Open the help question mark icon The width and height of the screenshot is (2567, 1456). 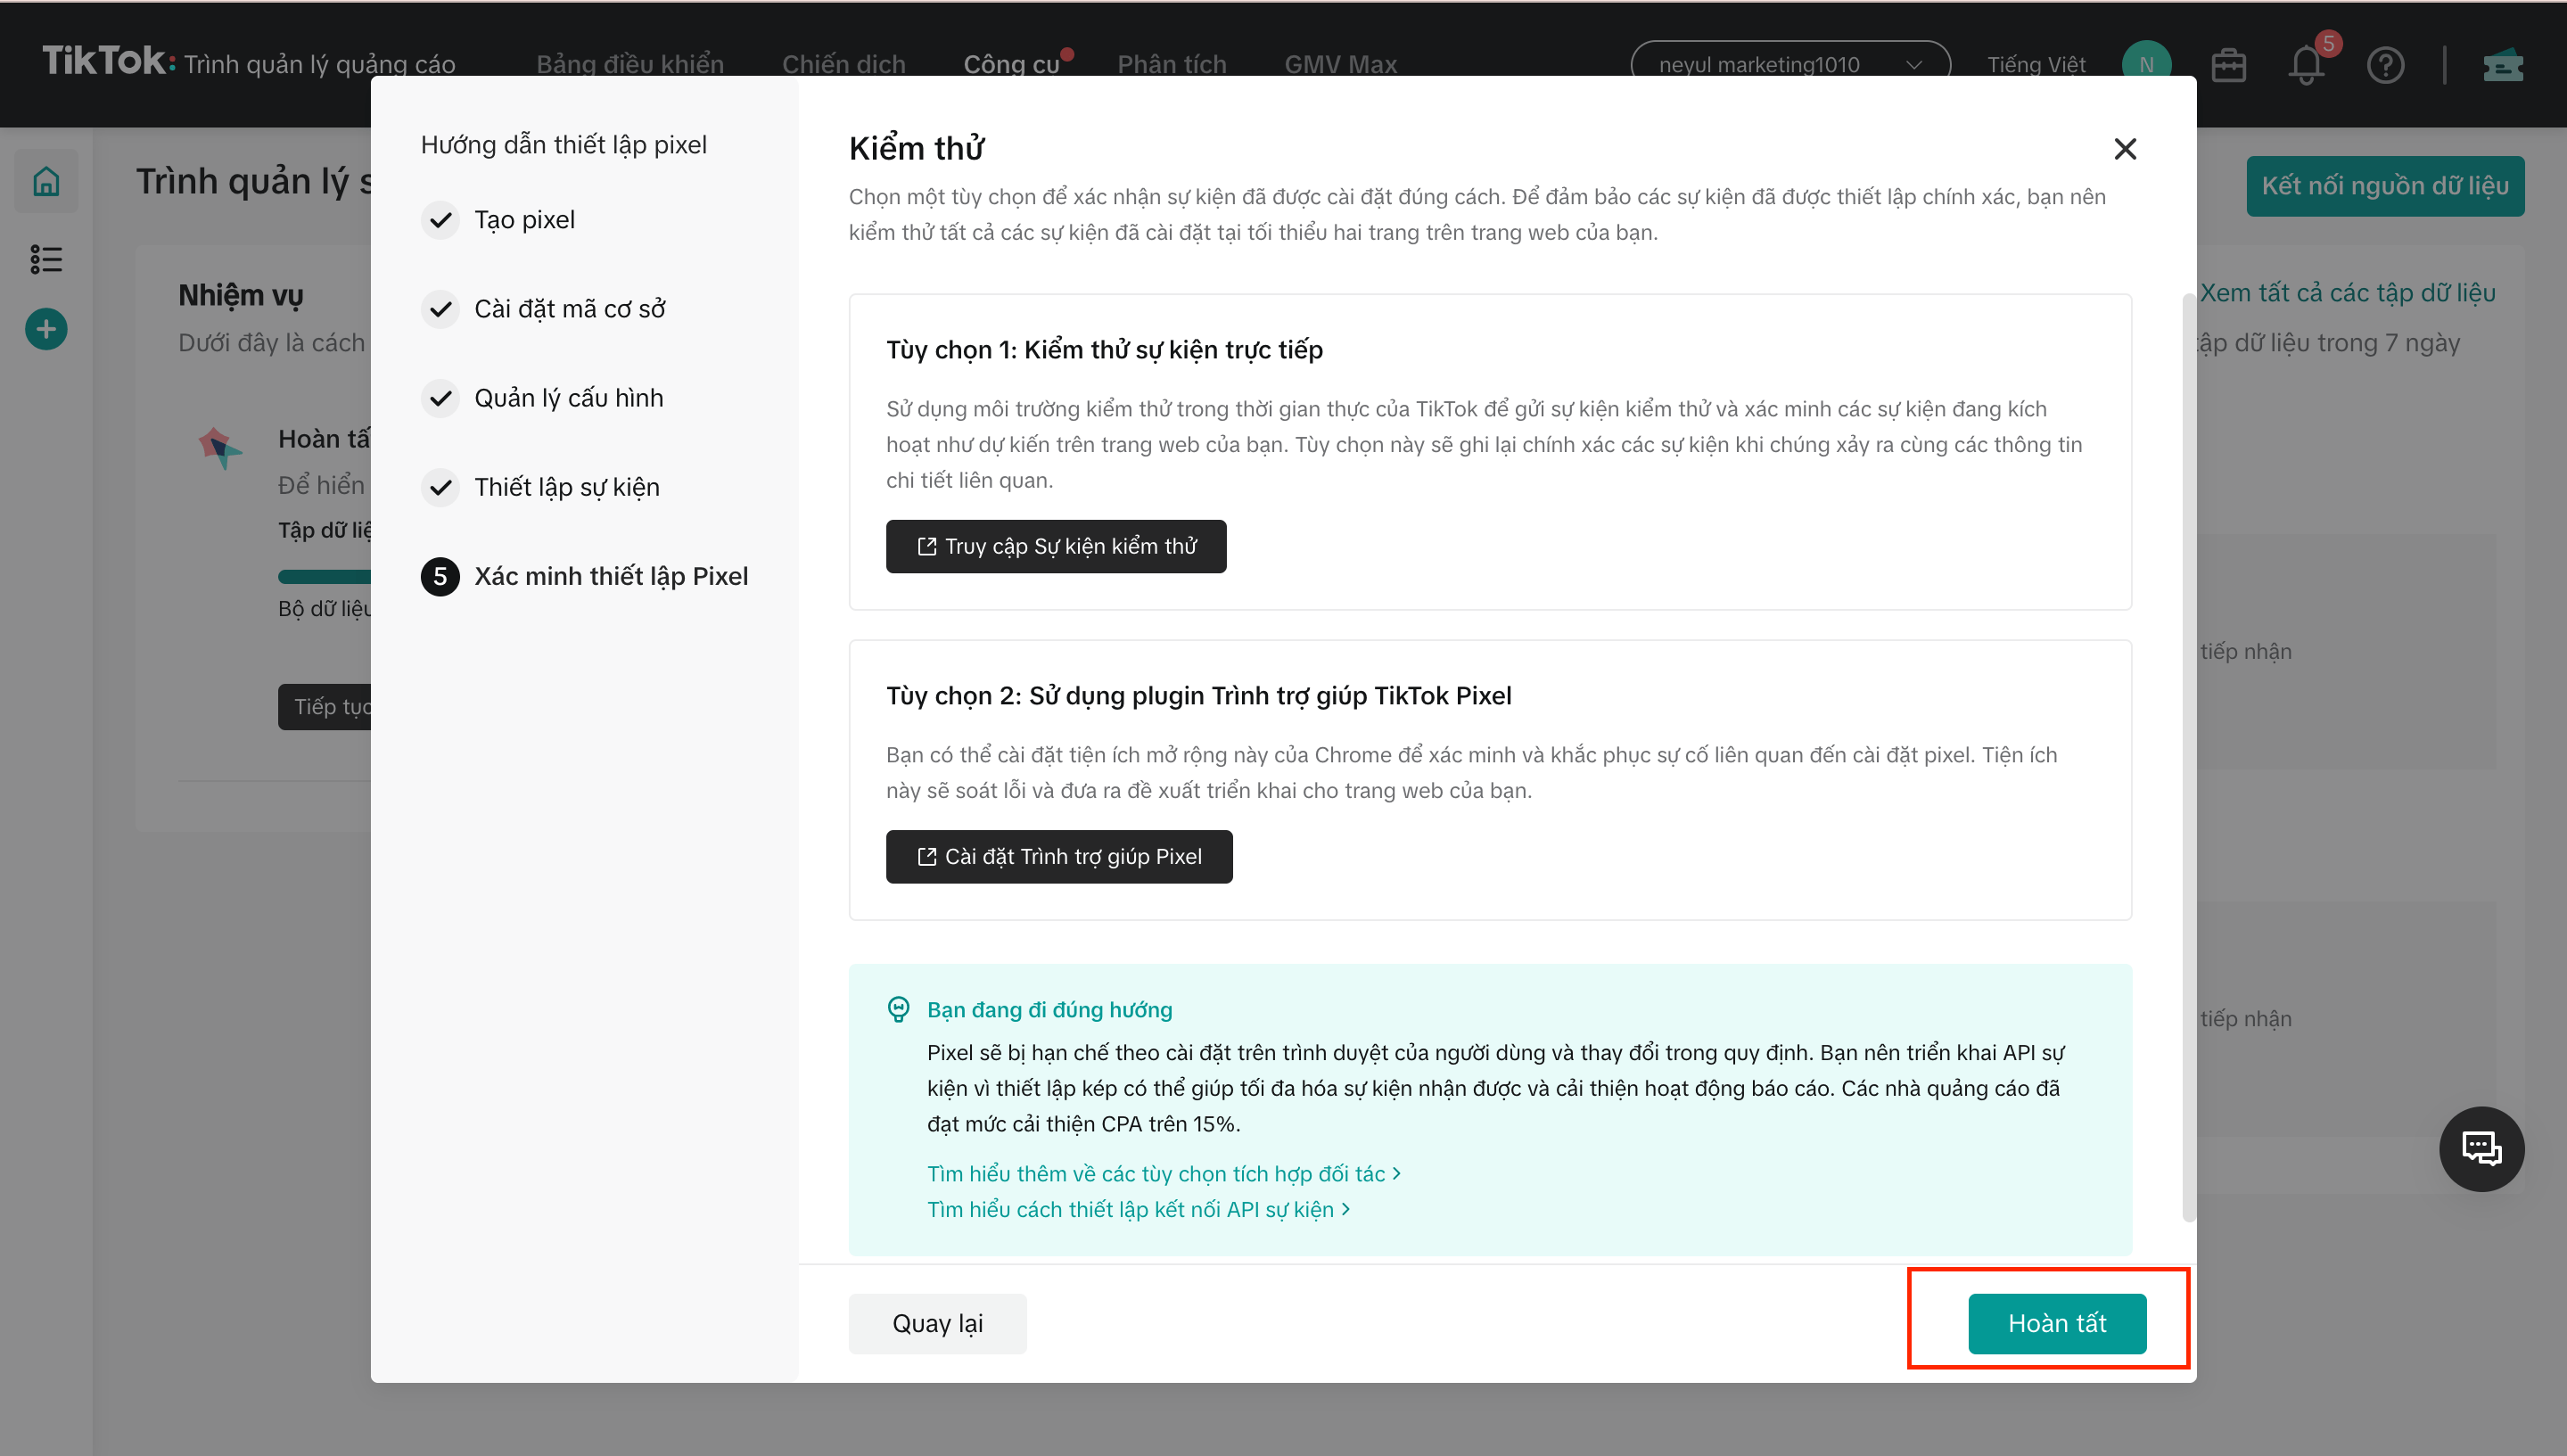click(2385, 65)
